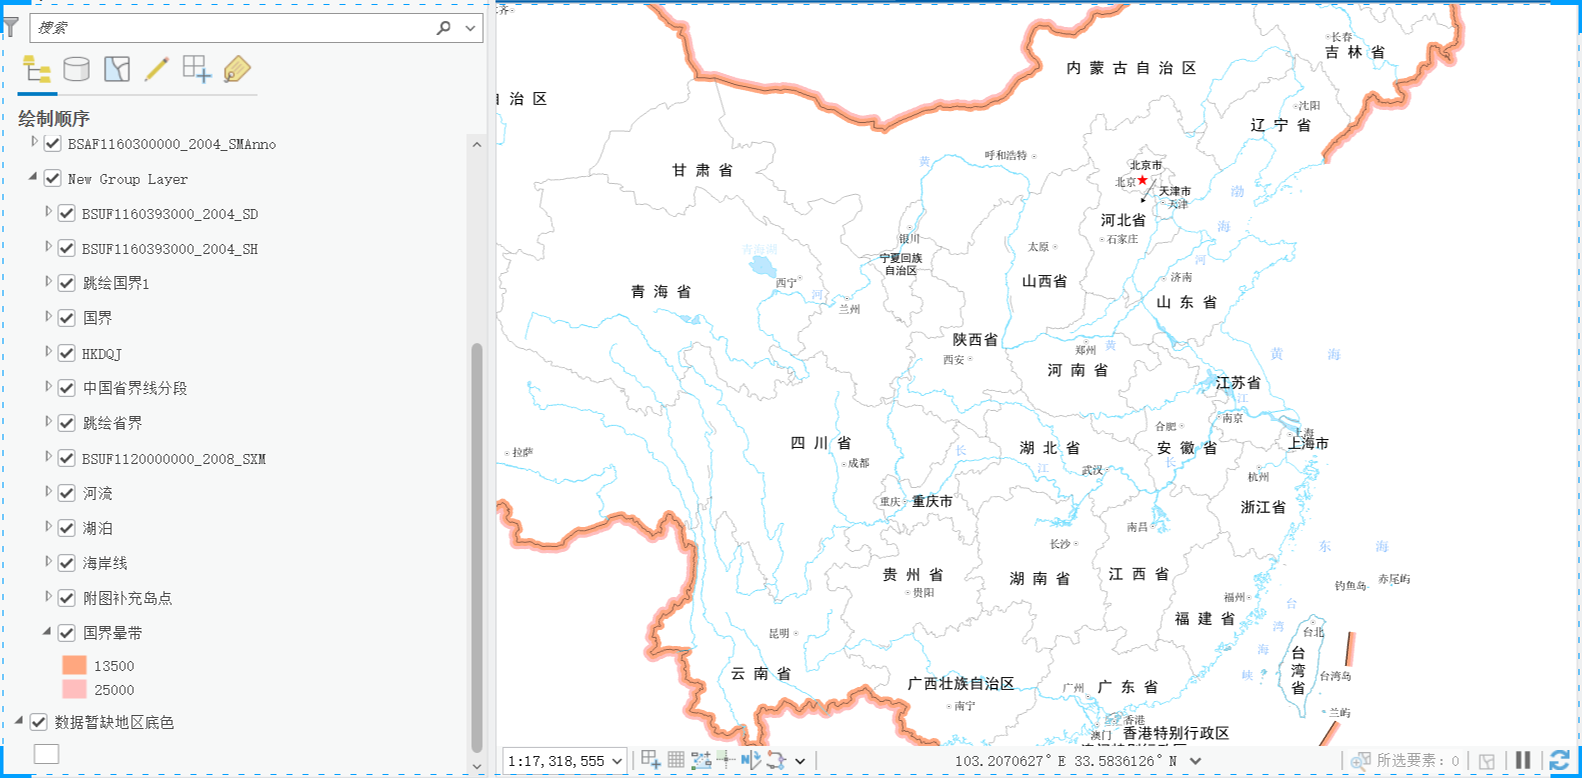Refresh the map view
Image resolution: width=1583 pixels, height=778 pixels.
click(x=1559, y=761)
